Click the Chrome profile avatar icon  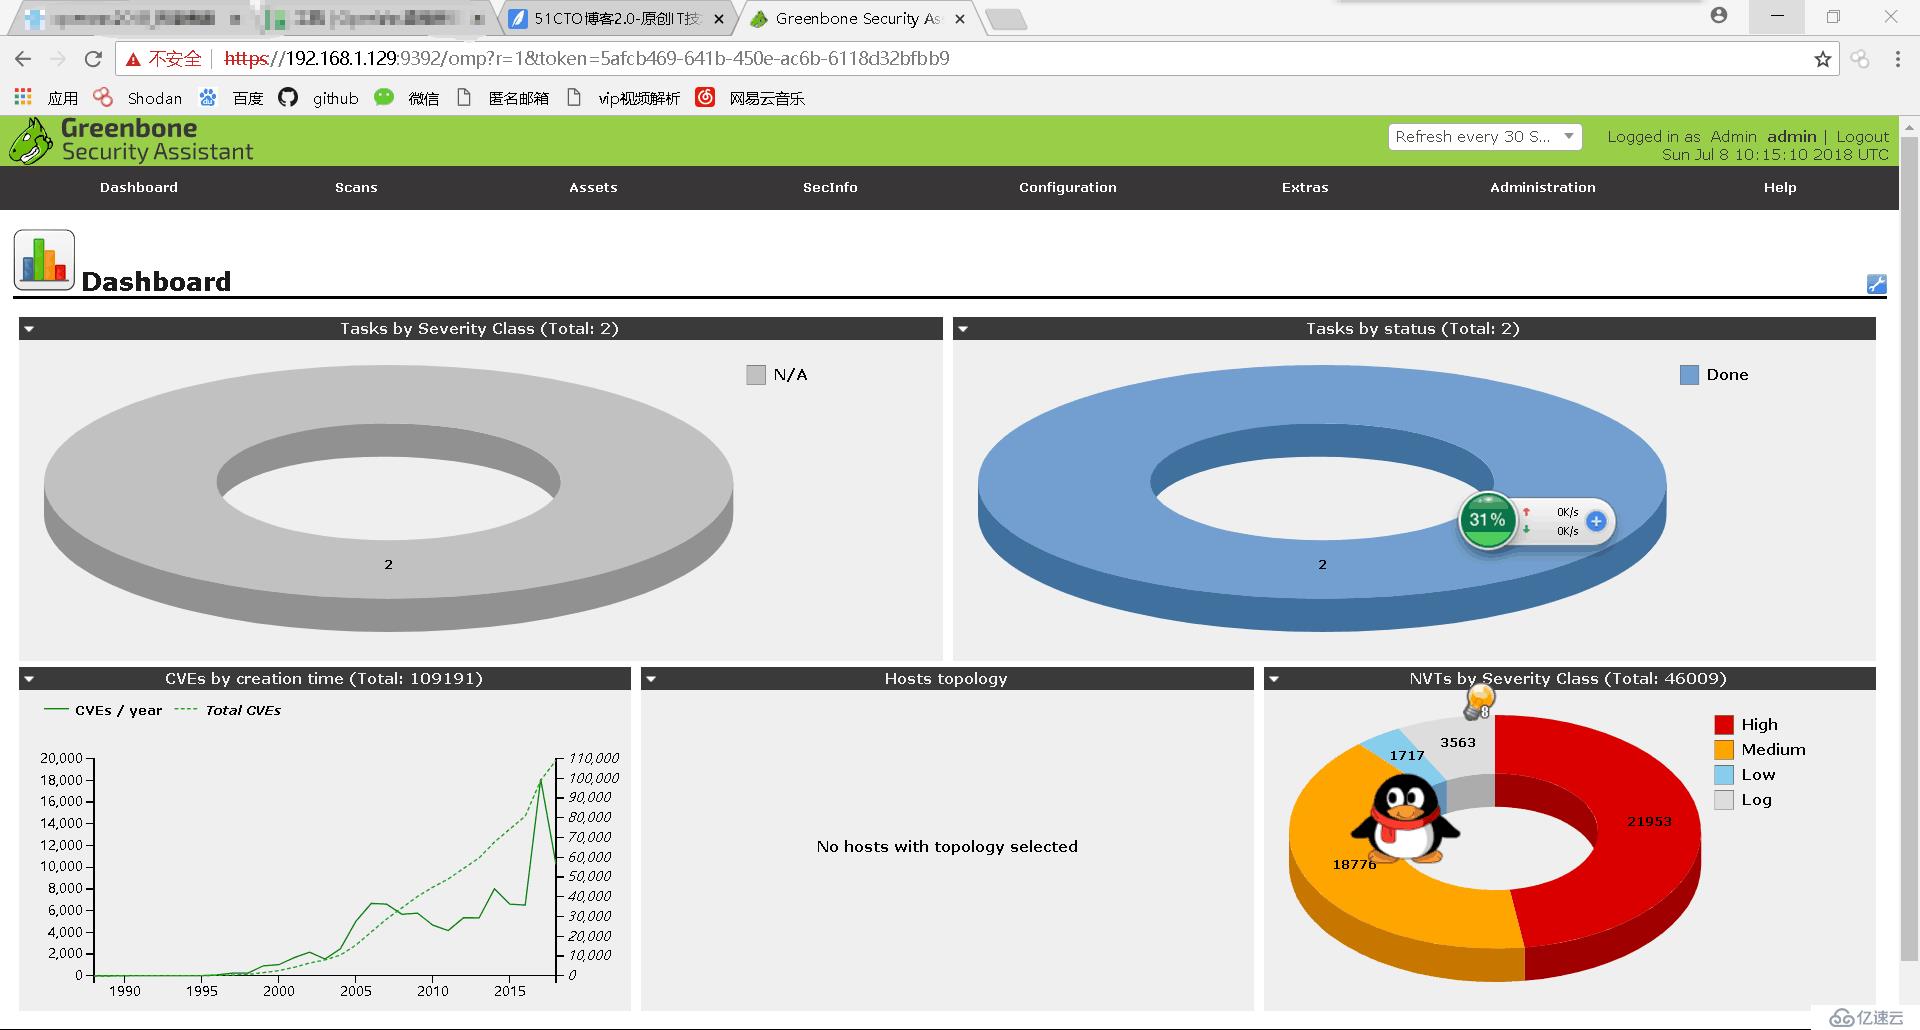coord(1719,16)
